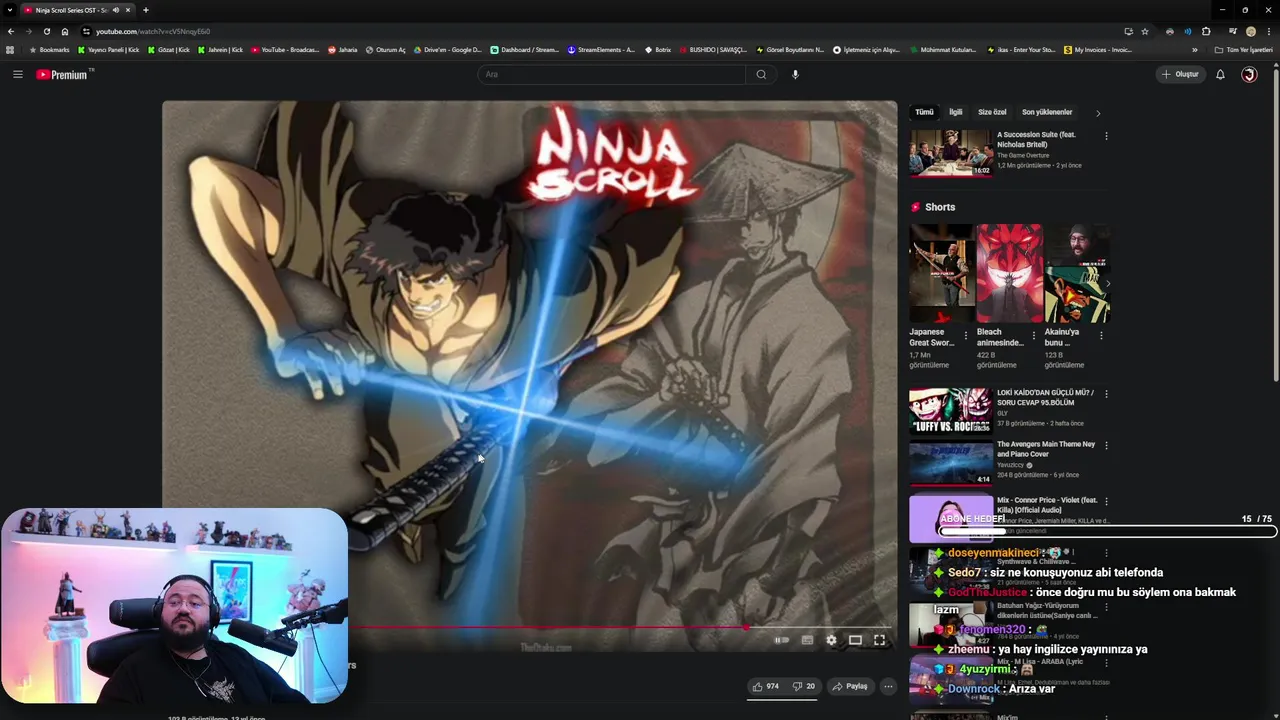Open Drive'ım Google Drive bookmark

coord(448,50)
